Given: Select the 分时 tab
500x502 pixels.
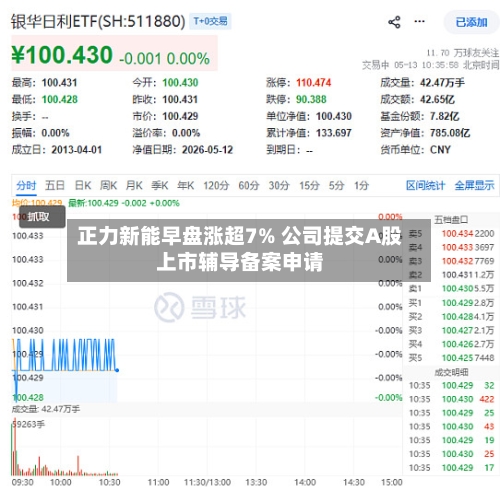Looking at the screenshot, I should pyautogui.click(x=26, y=185).
